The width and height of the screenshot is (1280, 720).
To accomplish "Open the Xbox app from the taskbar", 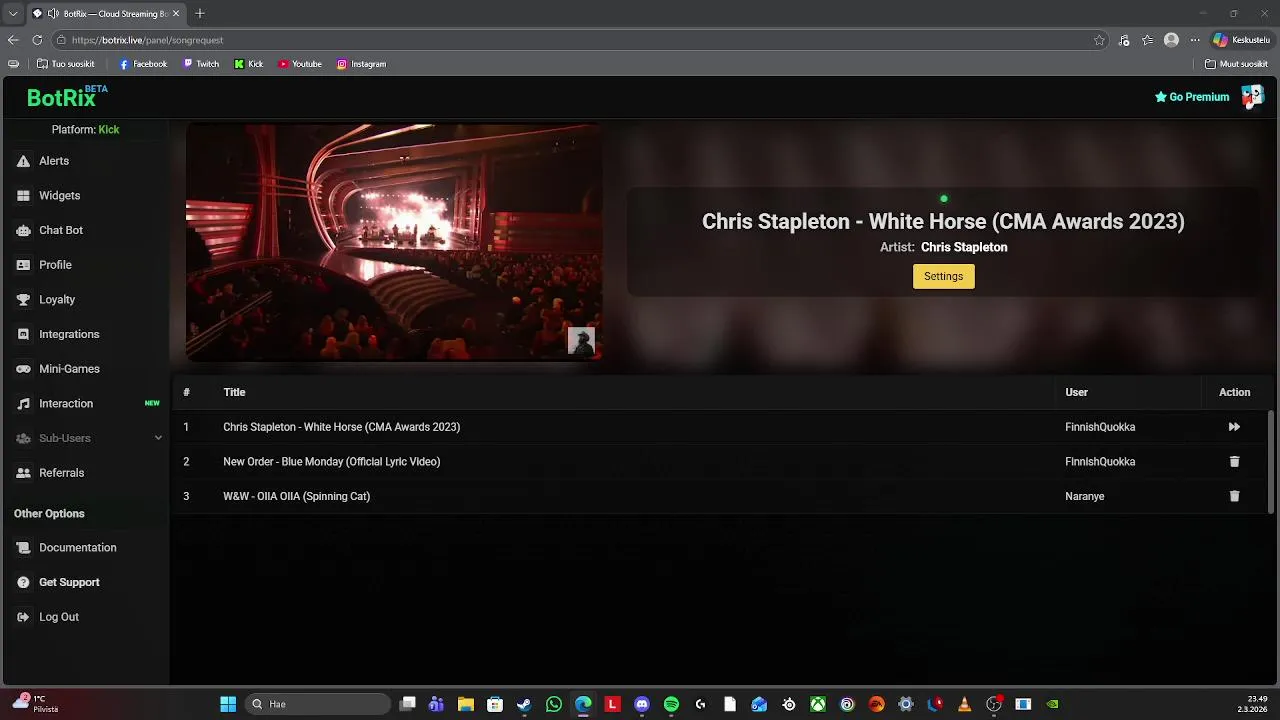I will tap(818, 704).
